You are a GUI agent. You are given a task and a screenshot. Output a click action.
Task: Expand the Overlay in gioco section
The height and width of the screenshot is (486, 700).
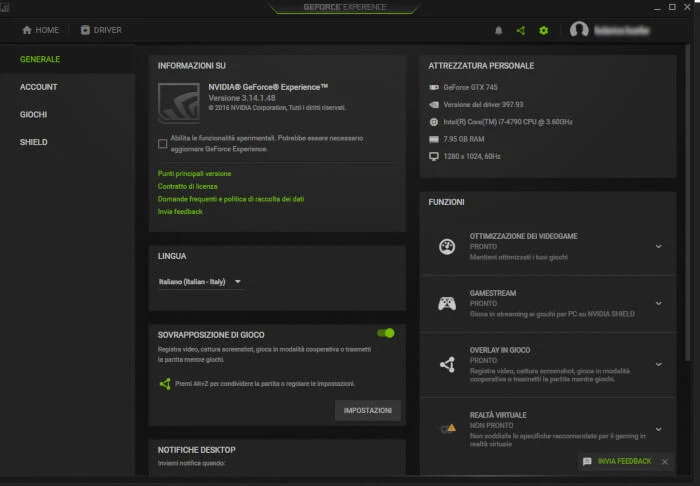click(x=658, y=365)
